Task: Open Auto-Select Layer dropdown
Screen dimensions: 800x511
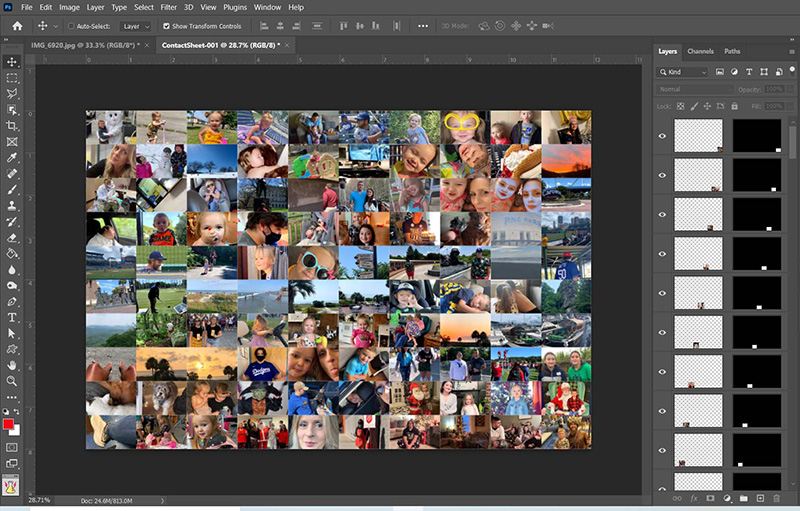Action: tap(136, 26)
